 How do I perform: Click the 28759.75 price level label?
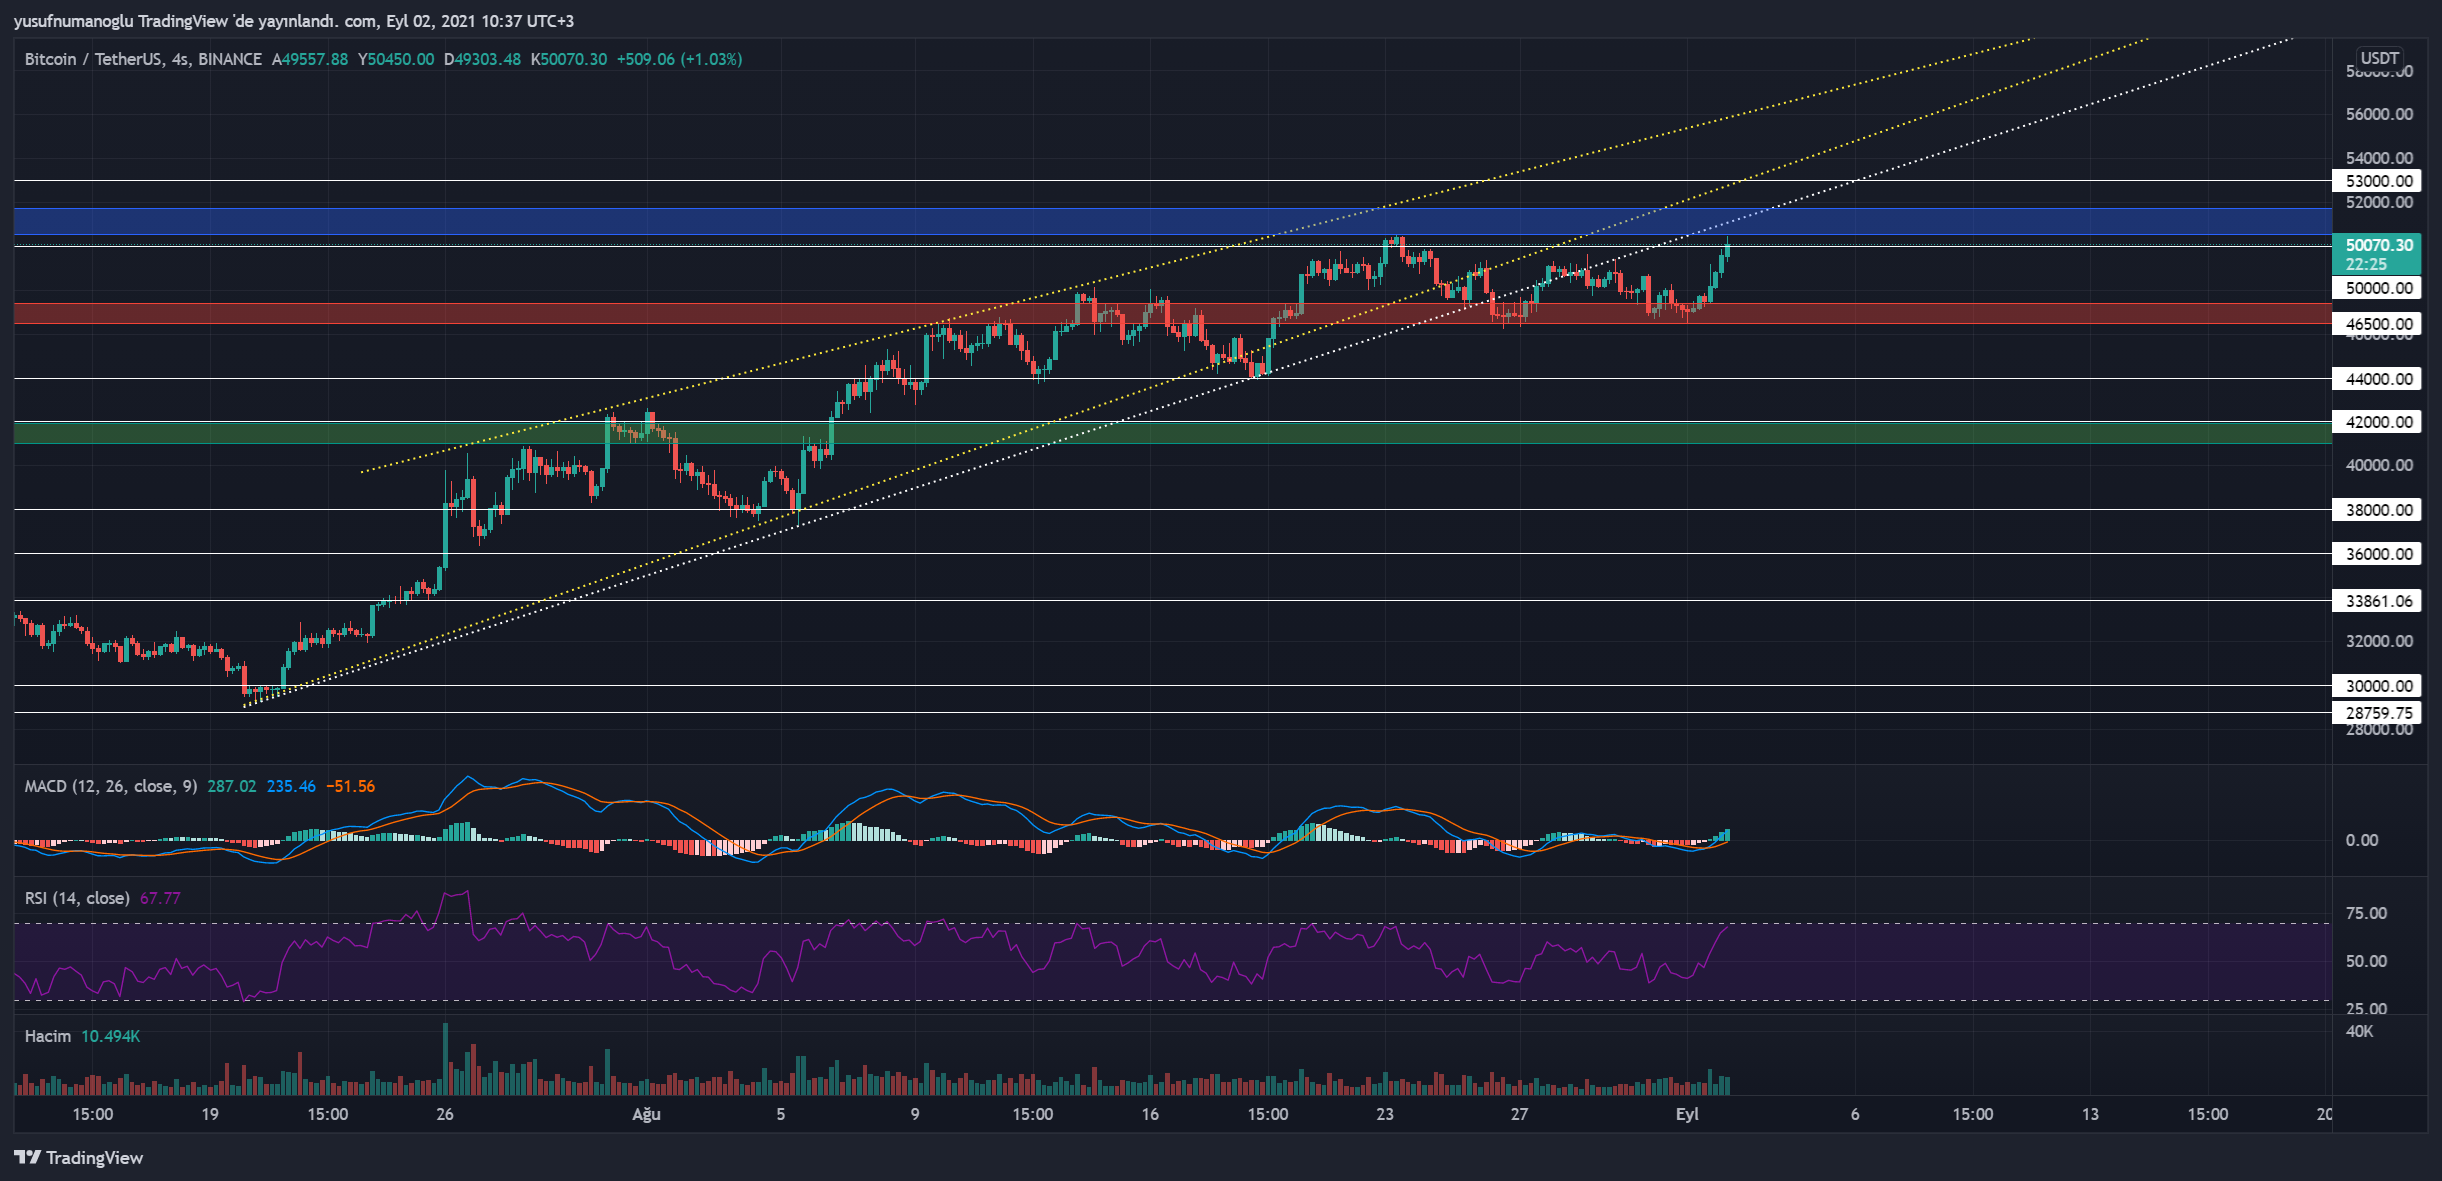point(2378,713)
